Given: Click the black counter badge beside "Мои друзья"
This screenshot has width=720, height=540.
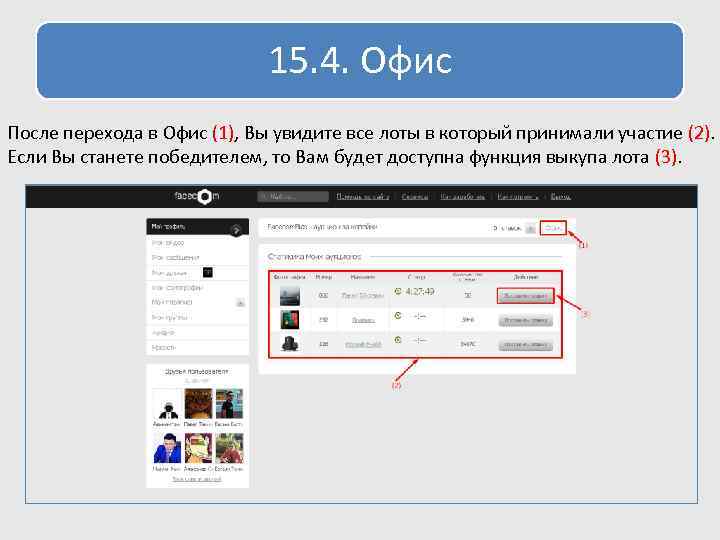Looking at the screenshot, I should point(208,272).
